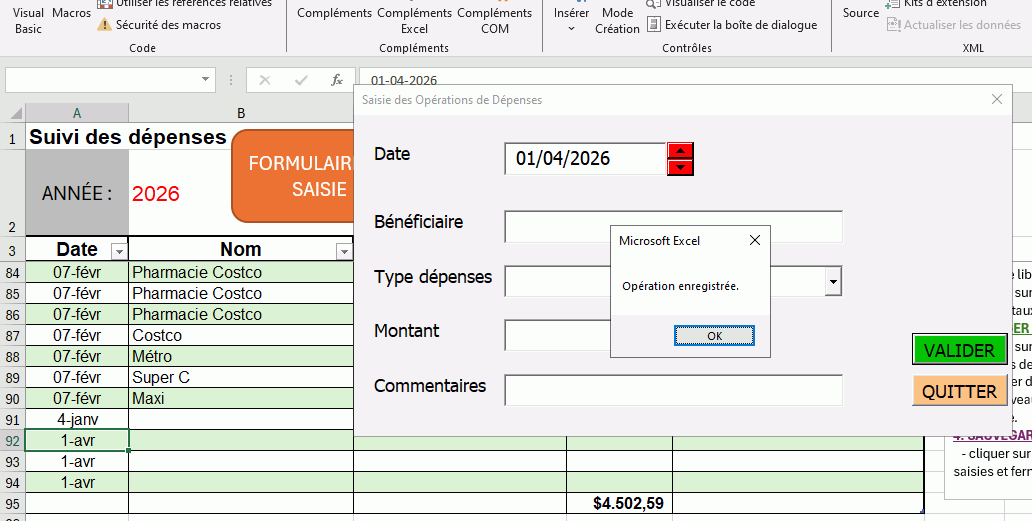This screenshot has height=521, width=1032.
Task: Click the Visual Basic ribbon button
Action: point(29,20)
